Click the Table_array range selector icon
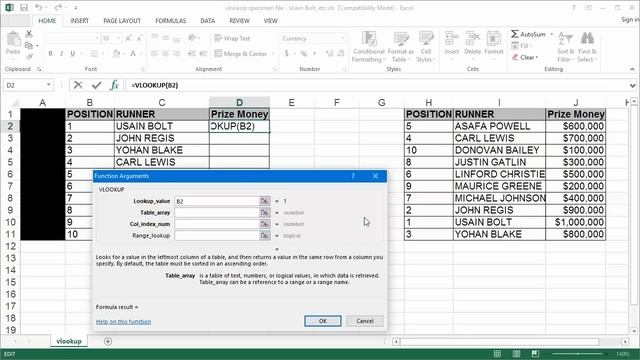The height and width of the screenshot is (360, 640). tap(264, 212)
